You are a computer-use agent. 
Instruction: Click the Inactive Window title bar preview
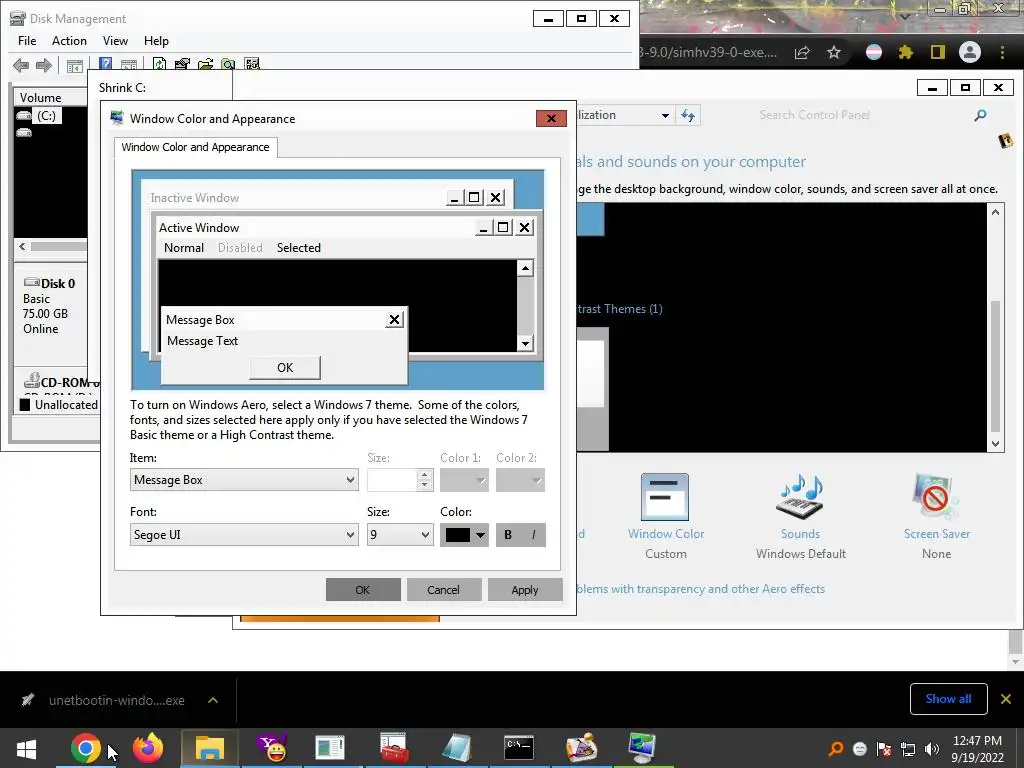pos(327,198)
